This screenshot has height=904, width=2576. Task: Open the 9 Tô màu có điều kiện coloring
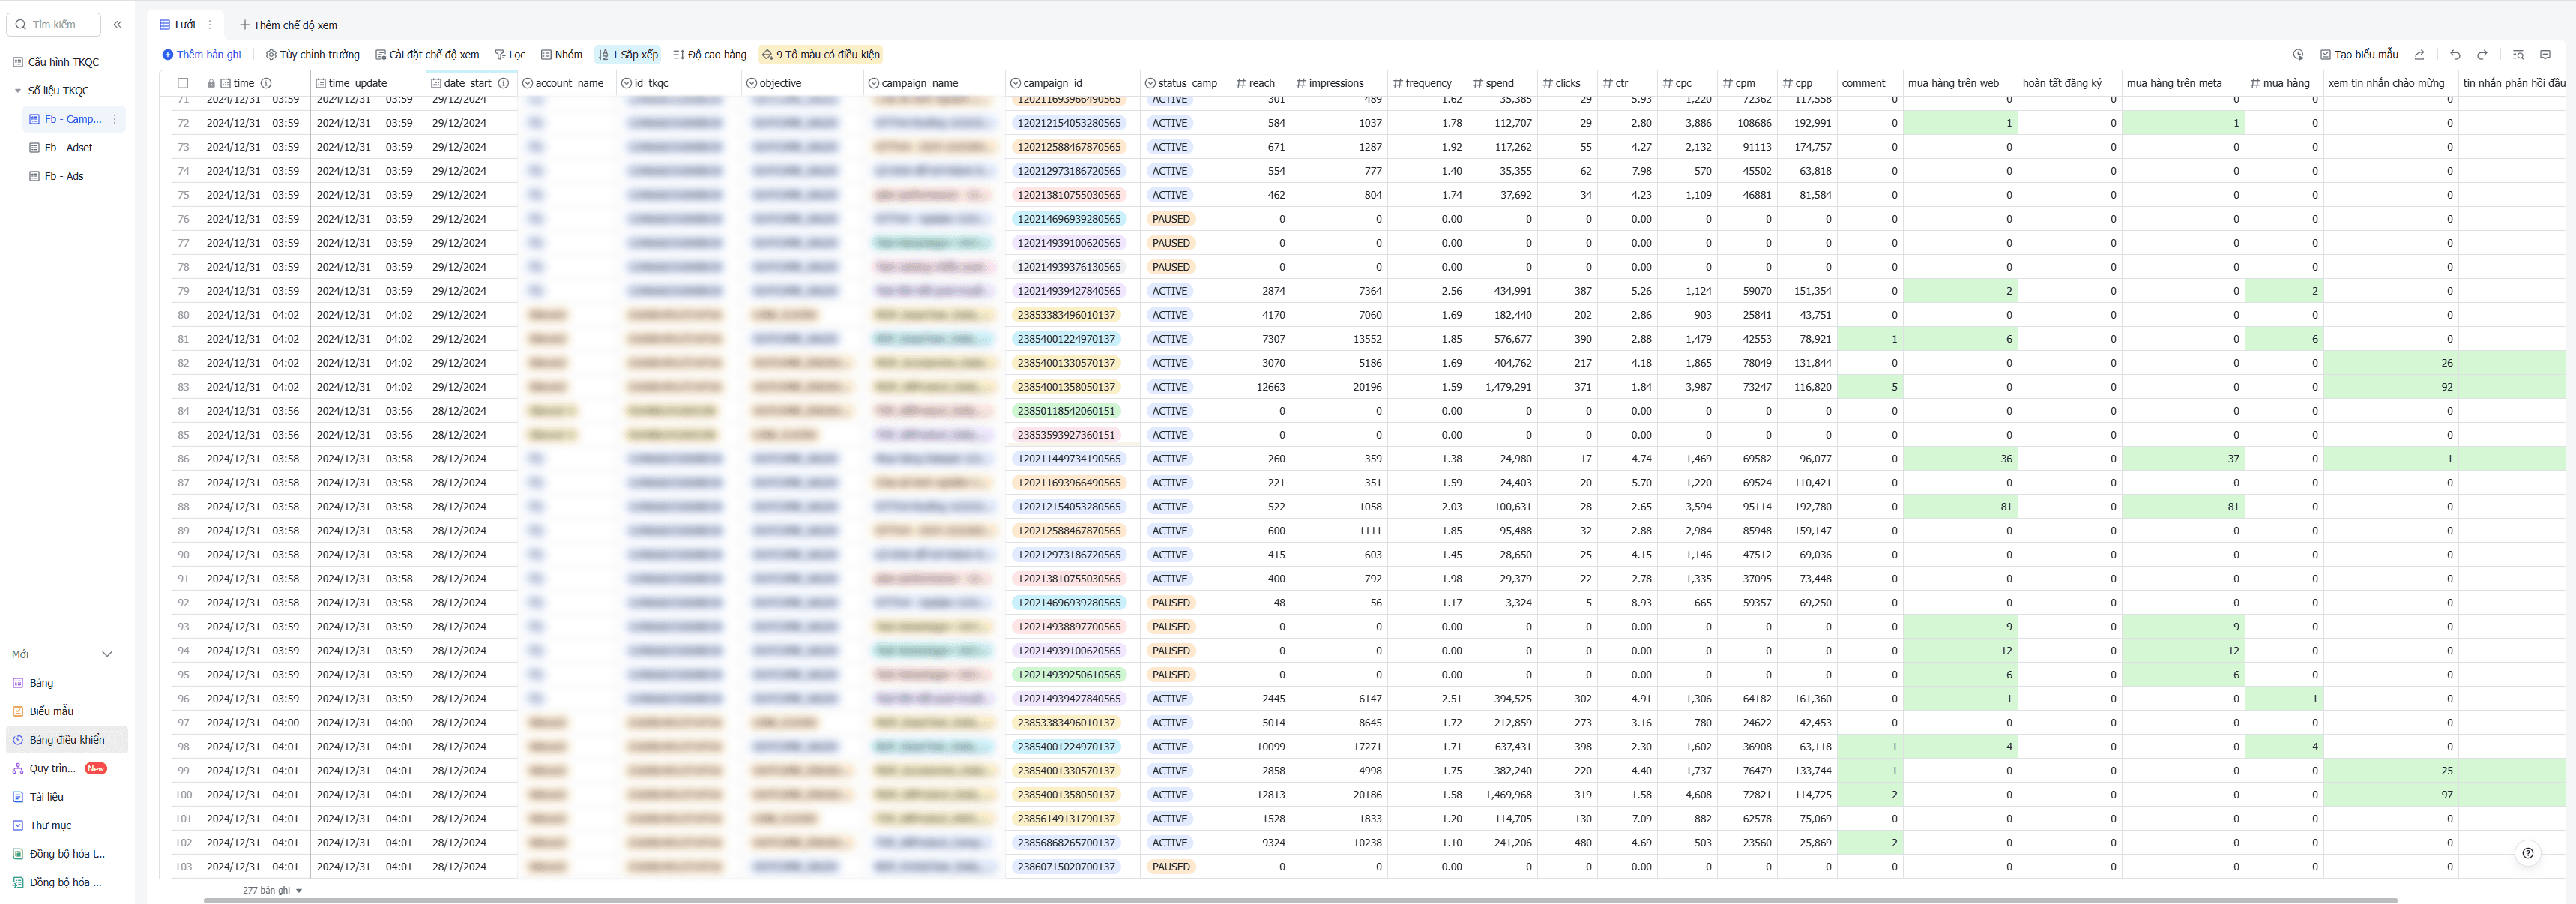(821, 55)
